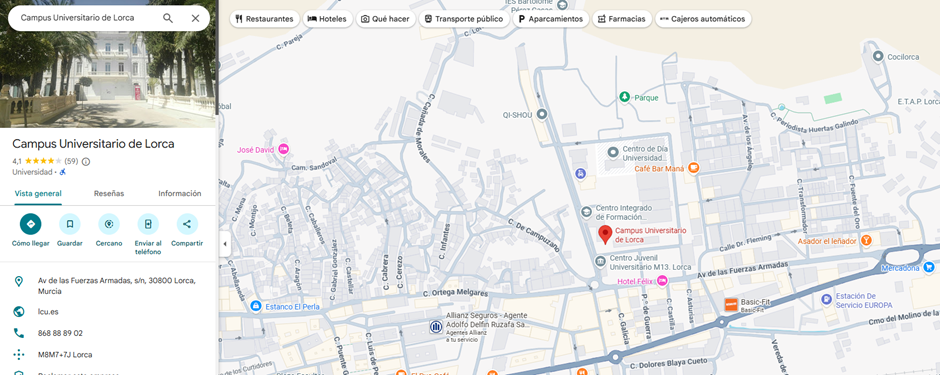Click the red Campus Universitario map pin
940x375 pixels.
605,234
